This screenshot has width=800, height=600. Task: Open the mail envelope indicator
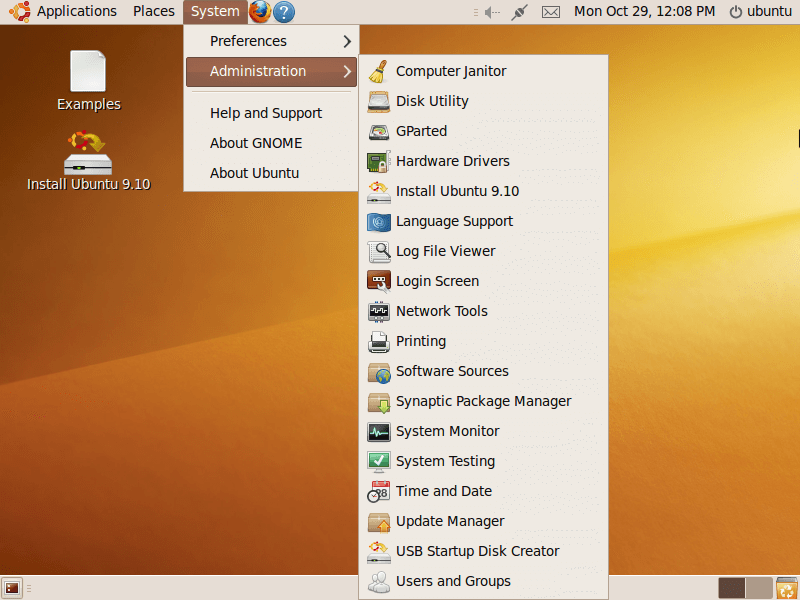coord(551,12)
